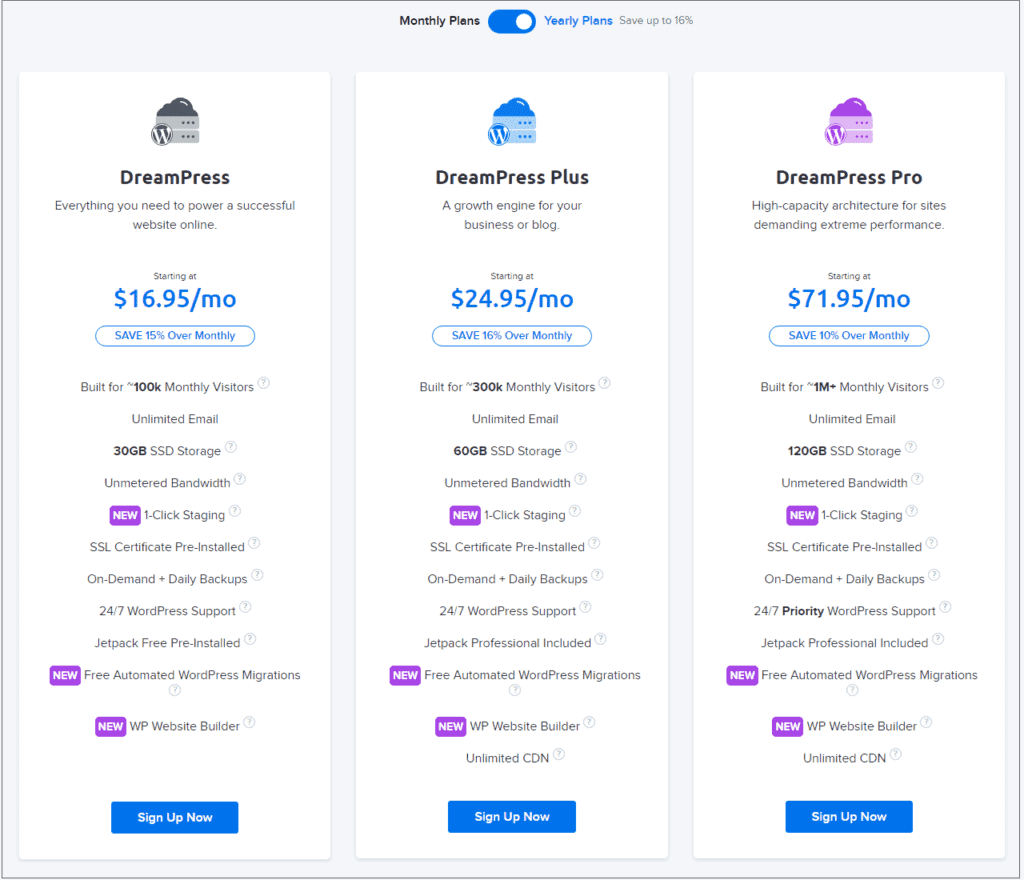
Task: Show Migrations help icon in DreamPress Plus card
Action: click(515, 690)
